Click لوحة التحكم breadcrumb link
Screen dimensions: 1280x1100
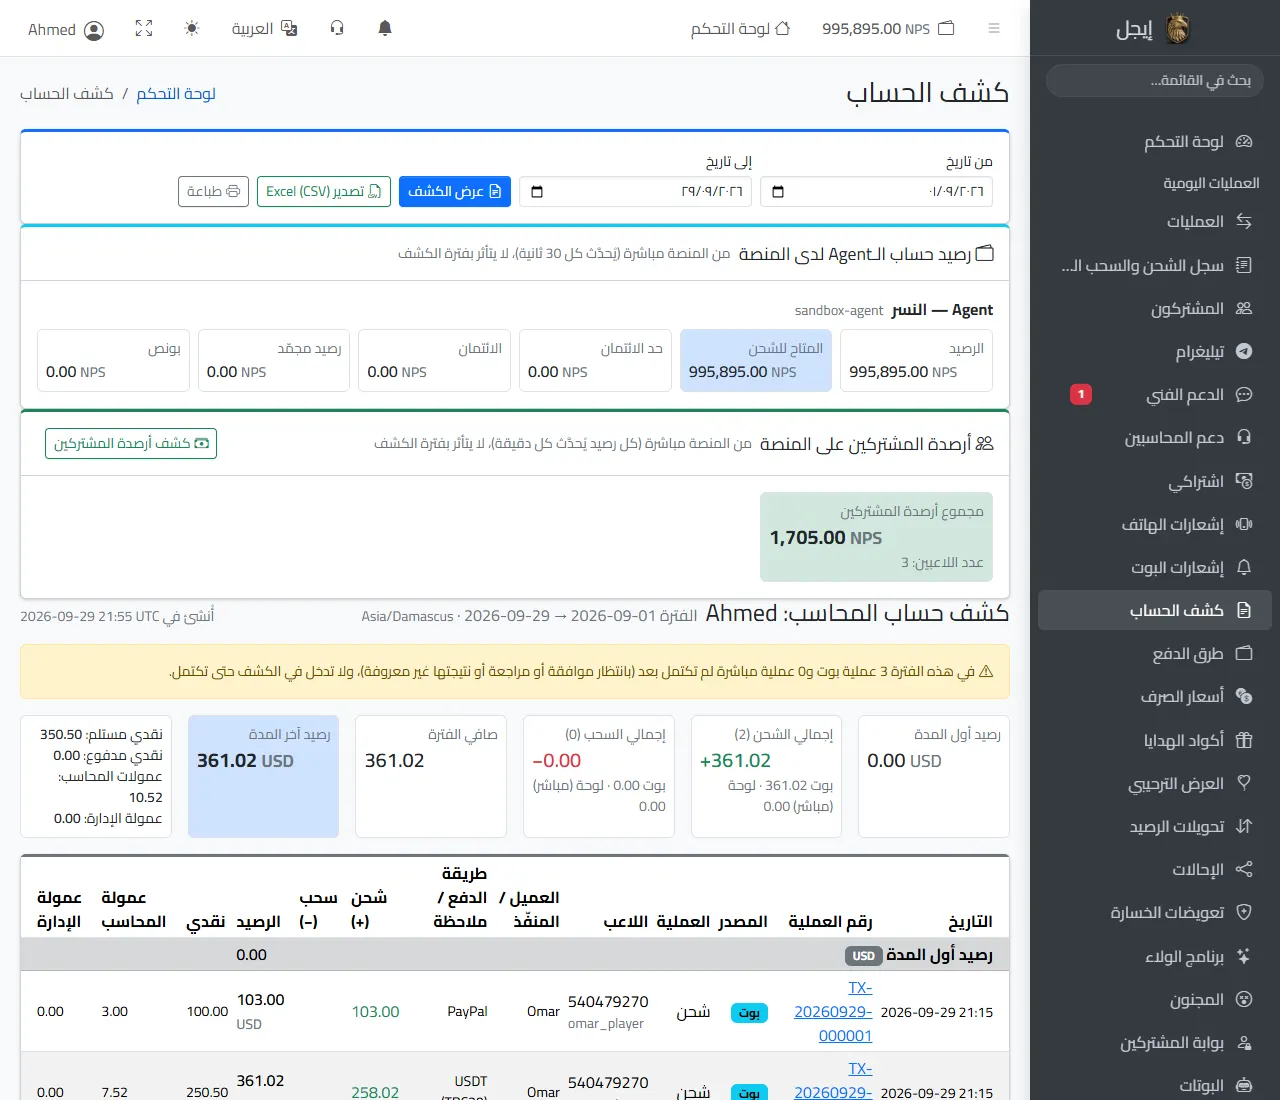176,94
